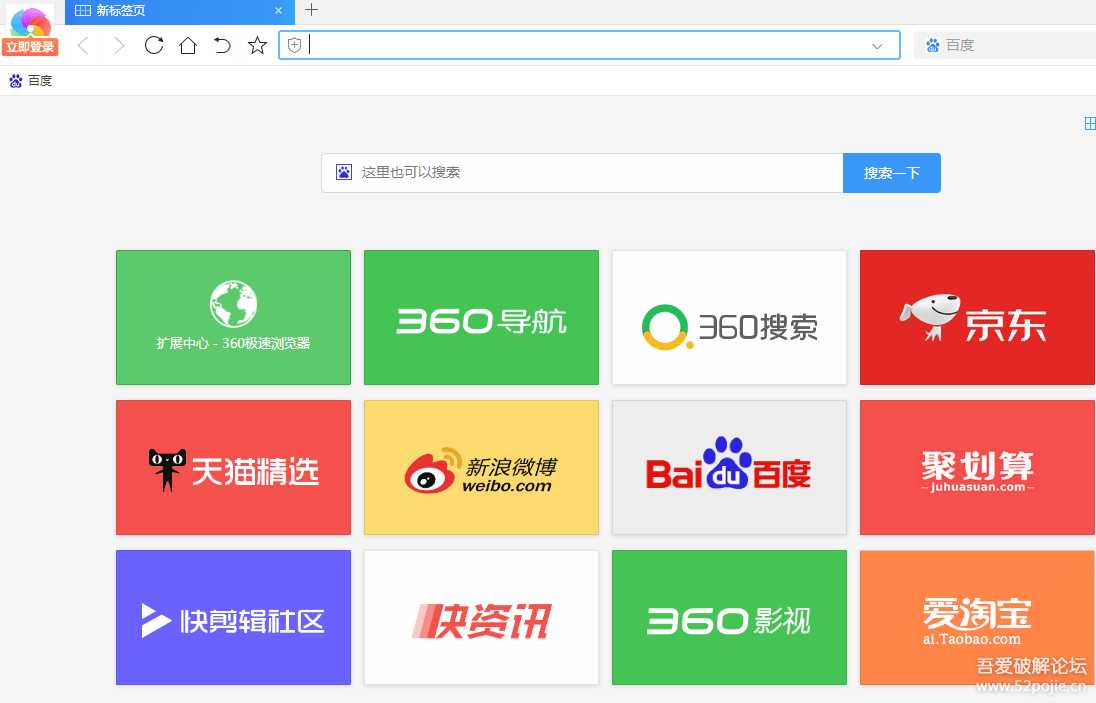This screenshot has width=1096, height=703.
Task: Click the restore closed tab icon
Action: coord(222,45)
